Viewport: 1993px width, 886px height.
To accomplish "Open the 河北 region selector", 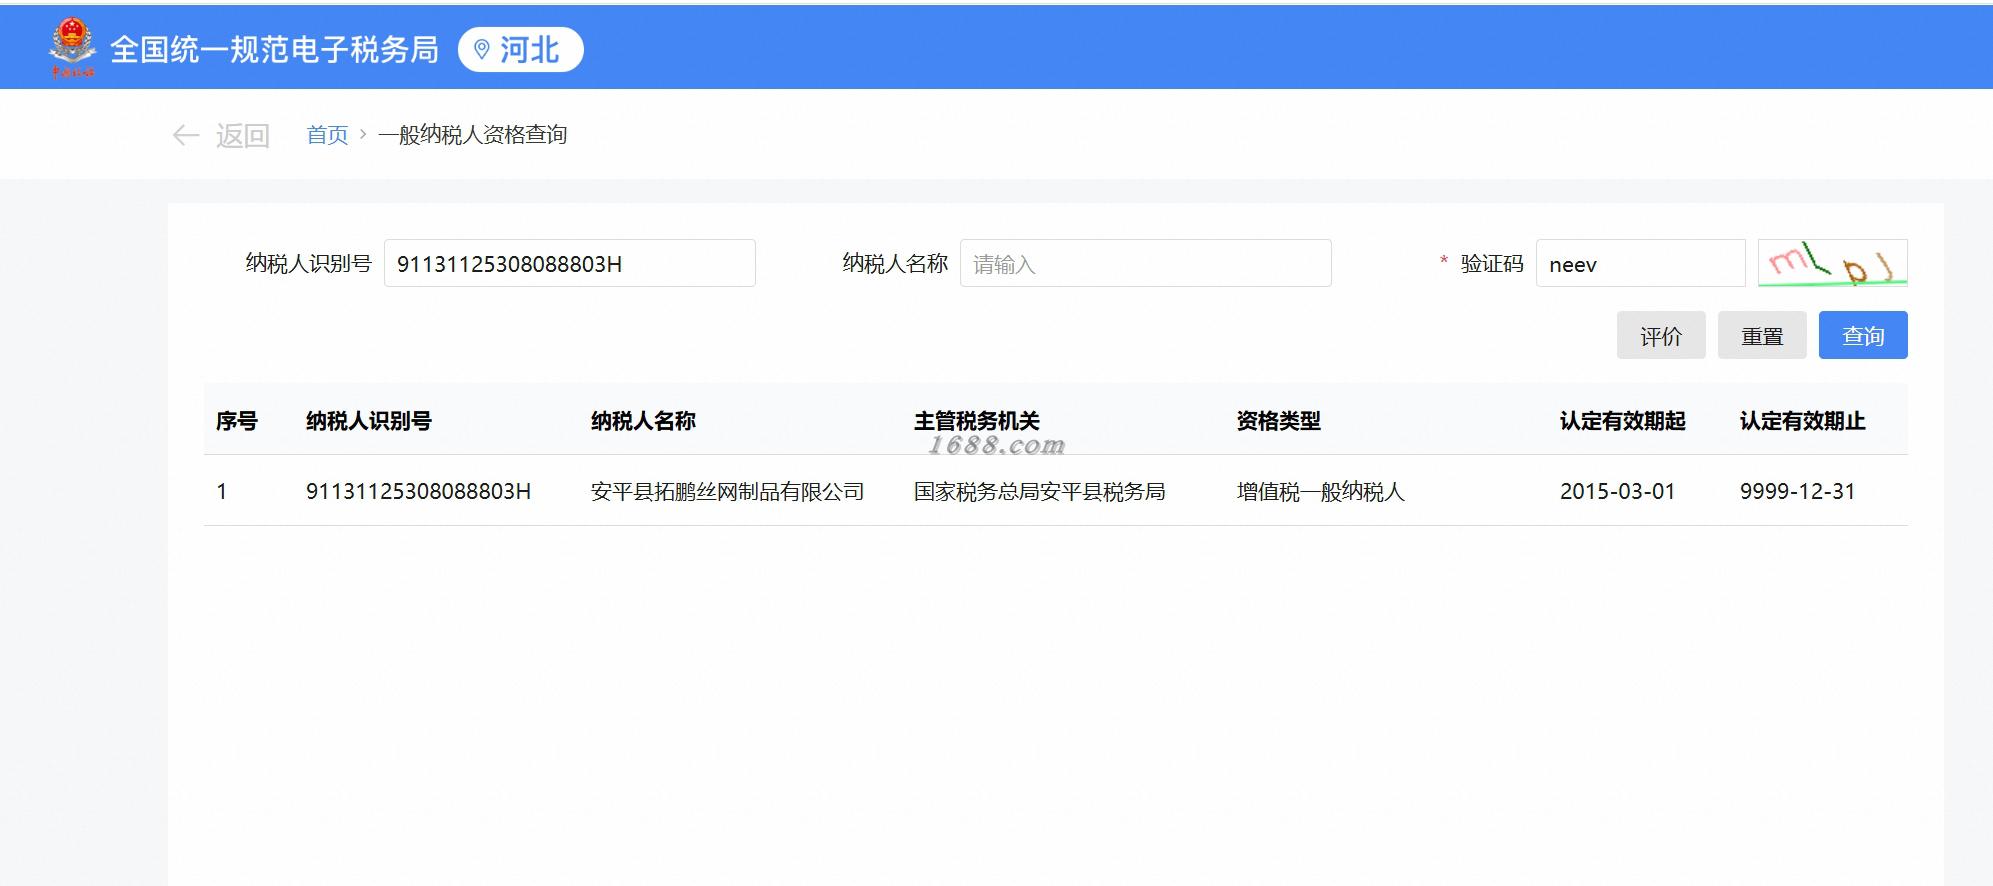I will 520,49.
